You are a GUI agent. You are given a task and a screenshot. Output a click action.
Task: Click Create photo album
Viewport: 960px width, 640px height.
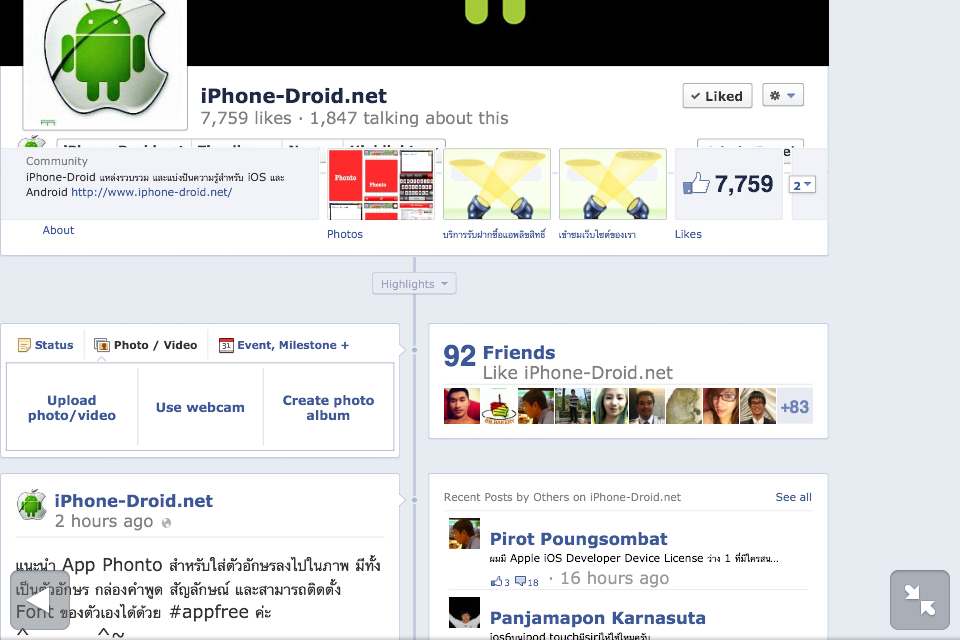328,408
